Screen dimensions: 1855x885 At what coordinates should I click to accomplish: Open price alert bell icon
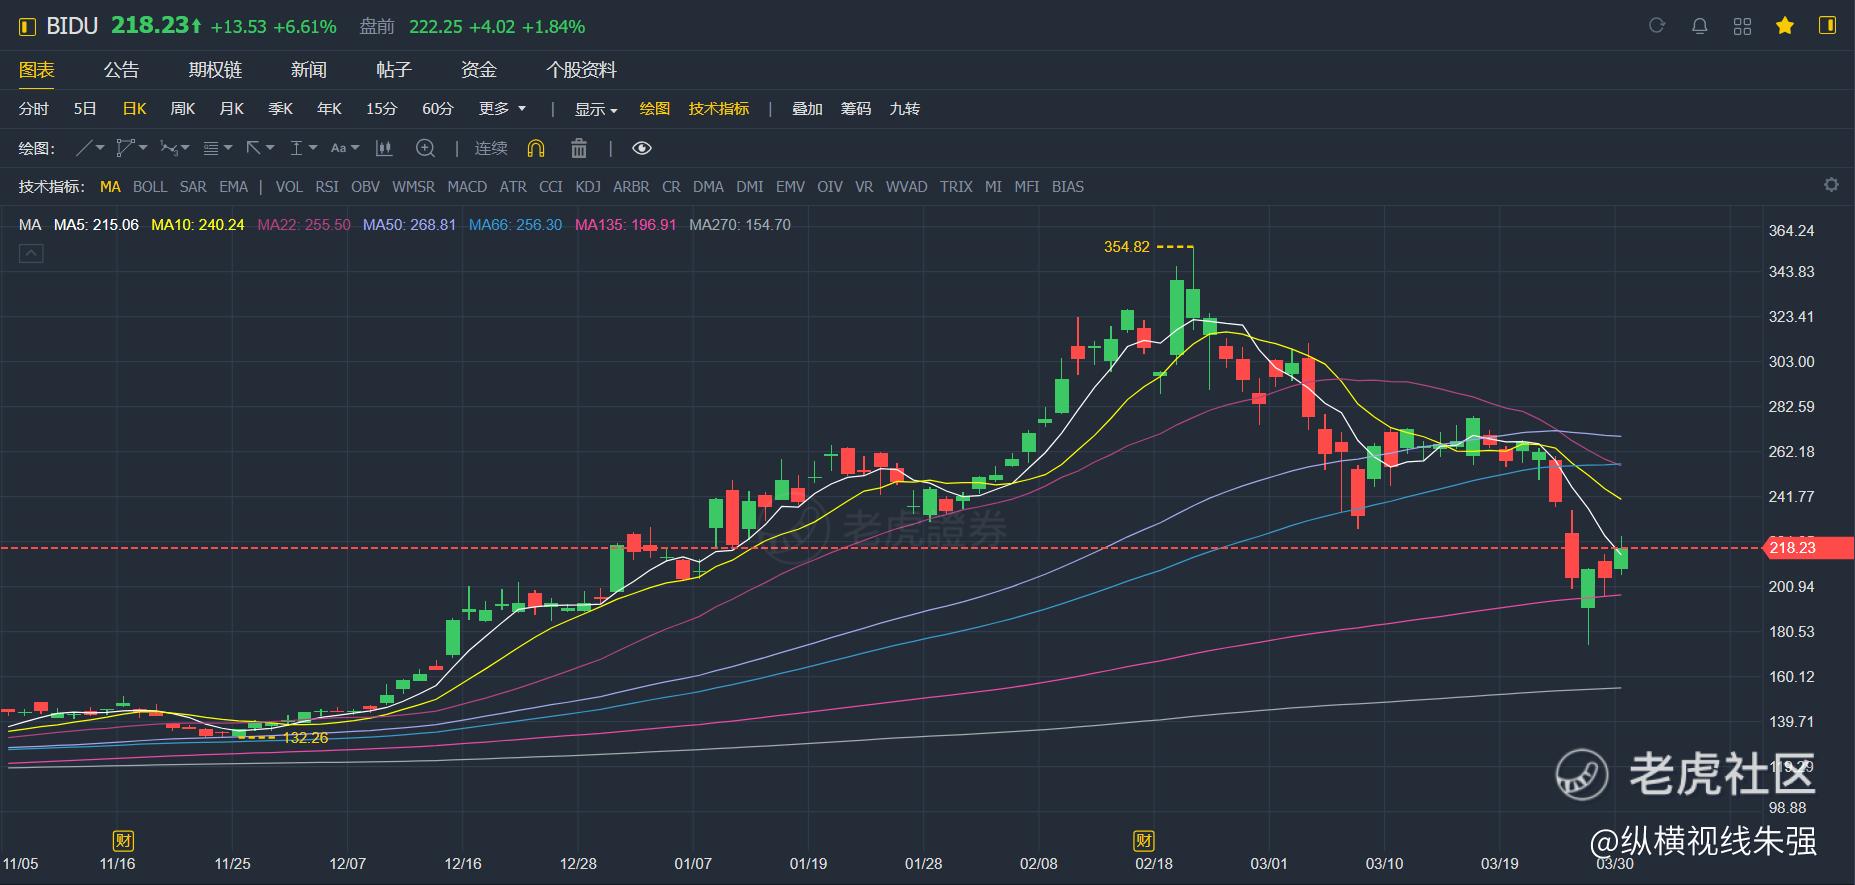coord(1699,26)
